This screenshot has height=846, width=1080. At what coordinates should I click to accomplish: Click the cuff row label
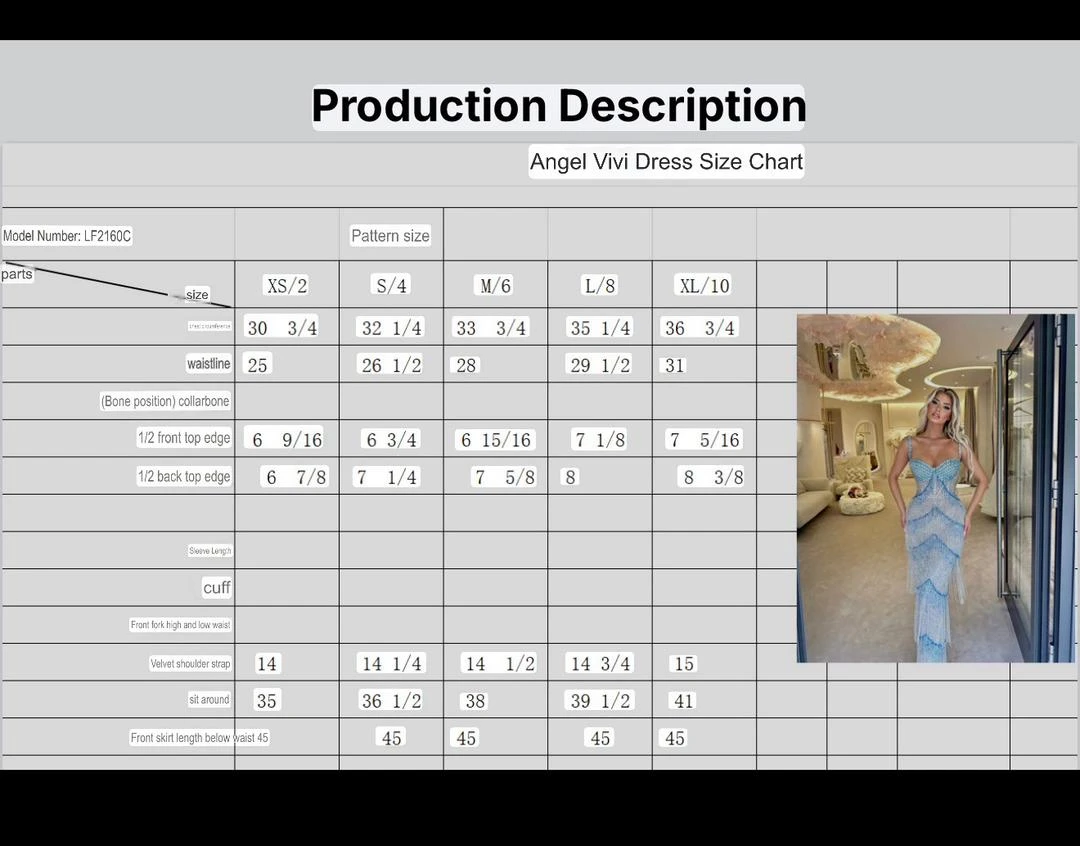click(x=216, y=588)
